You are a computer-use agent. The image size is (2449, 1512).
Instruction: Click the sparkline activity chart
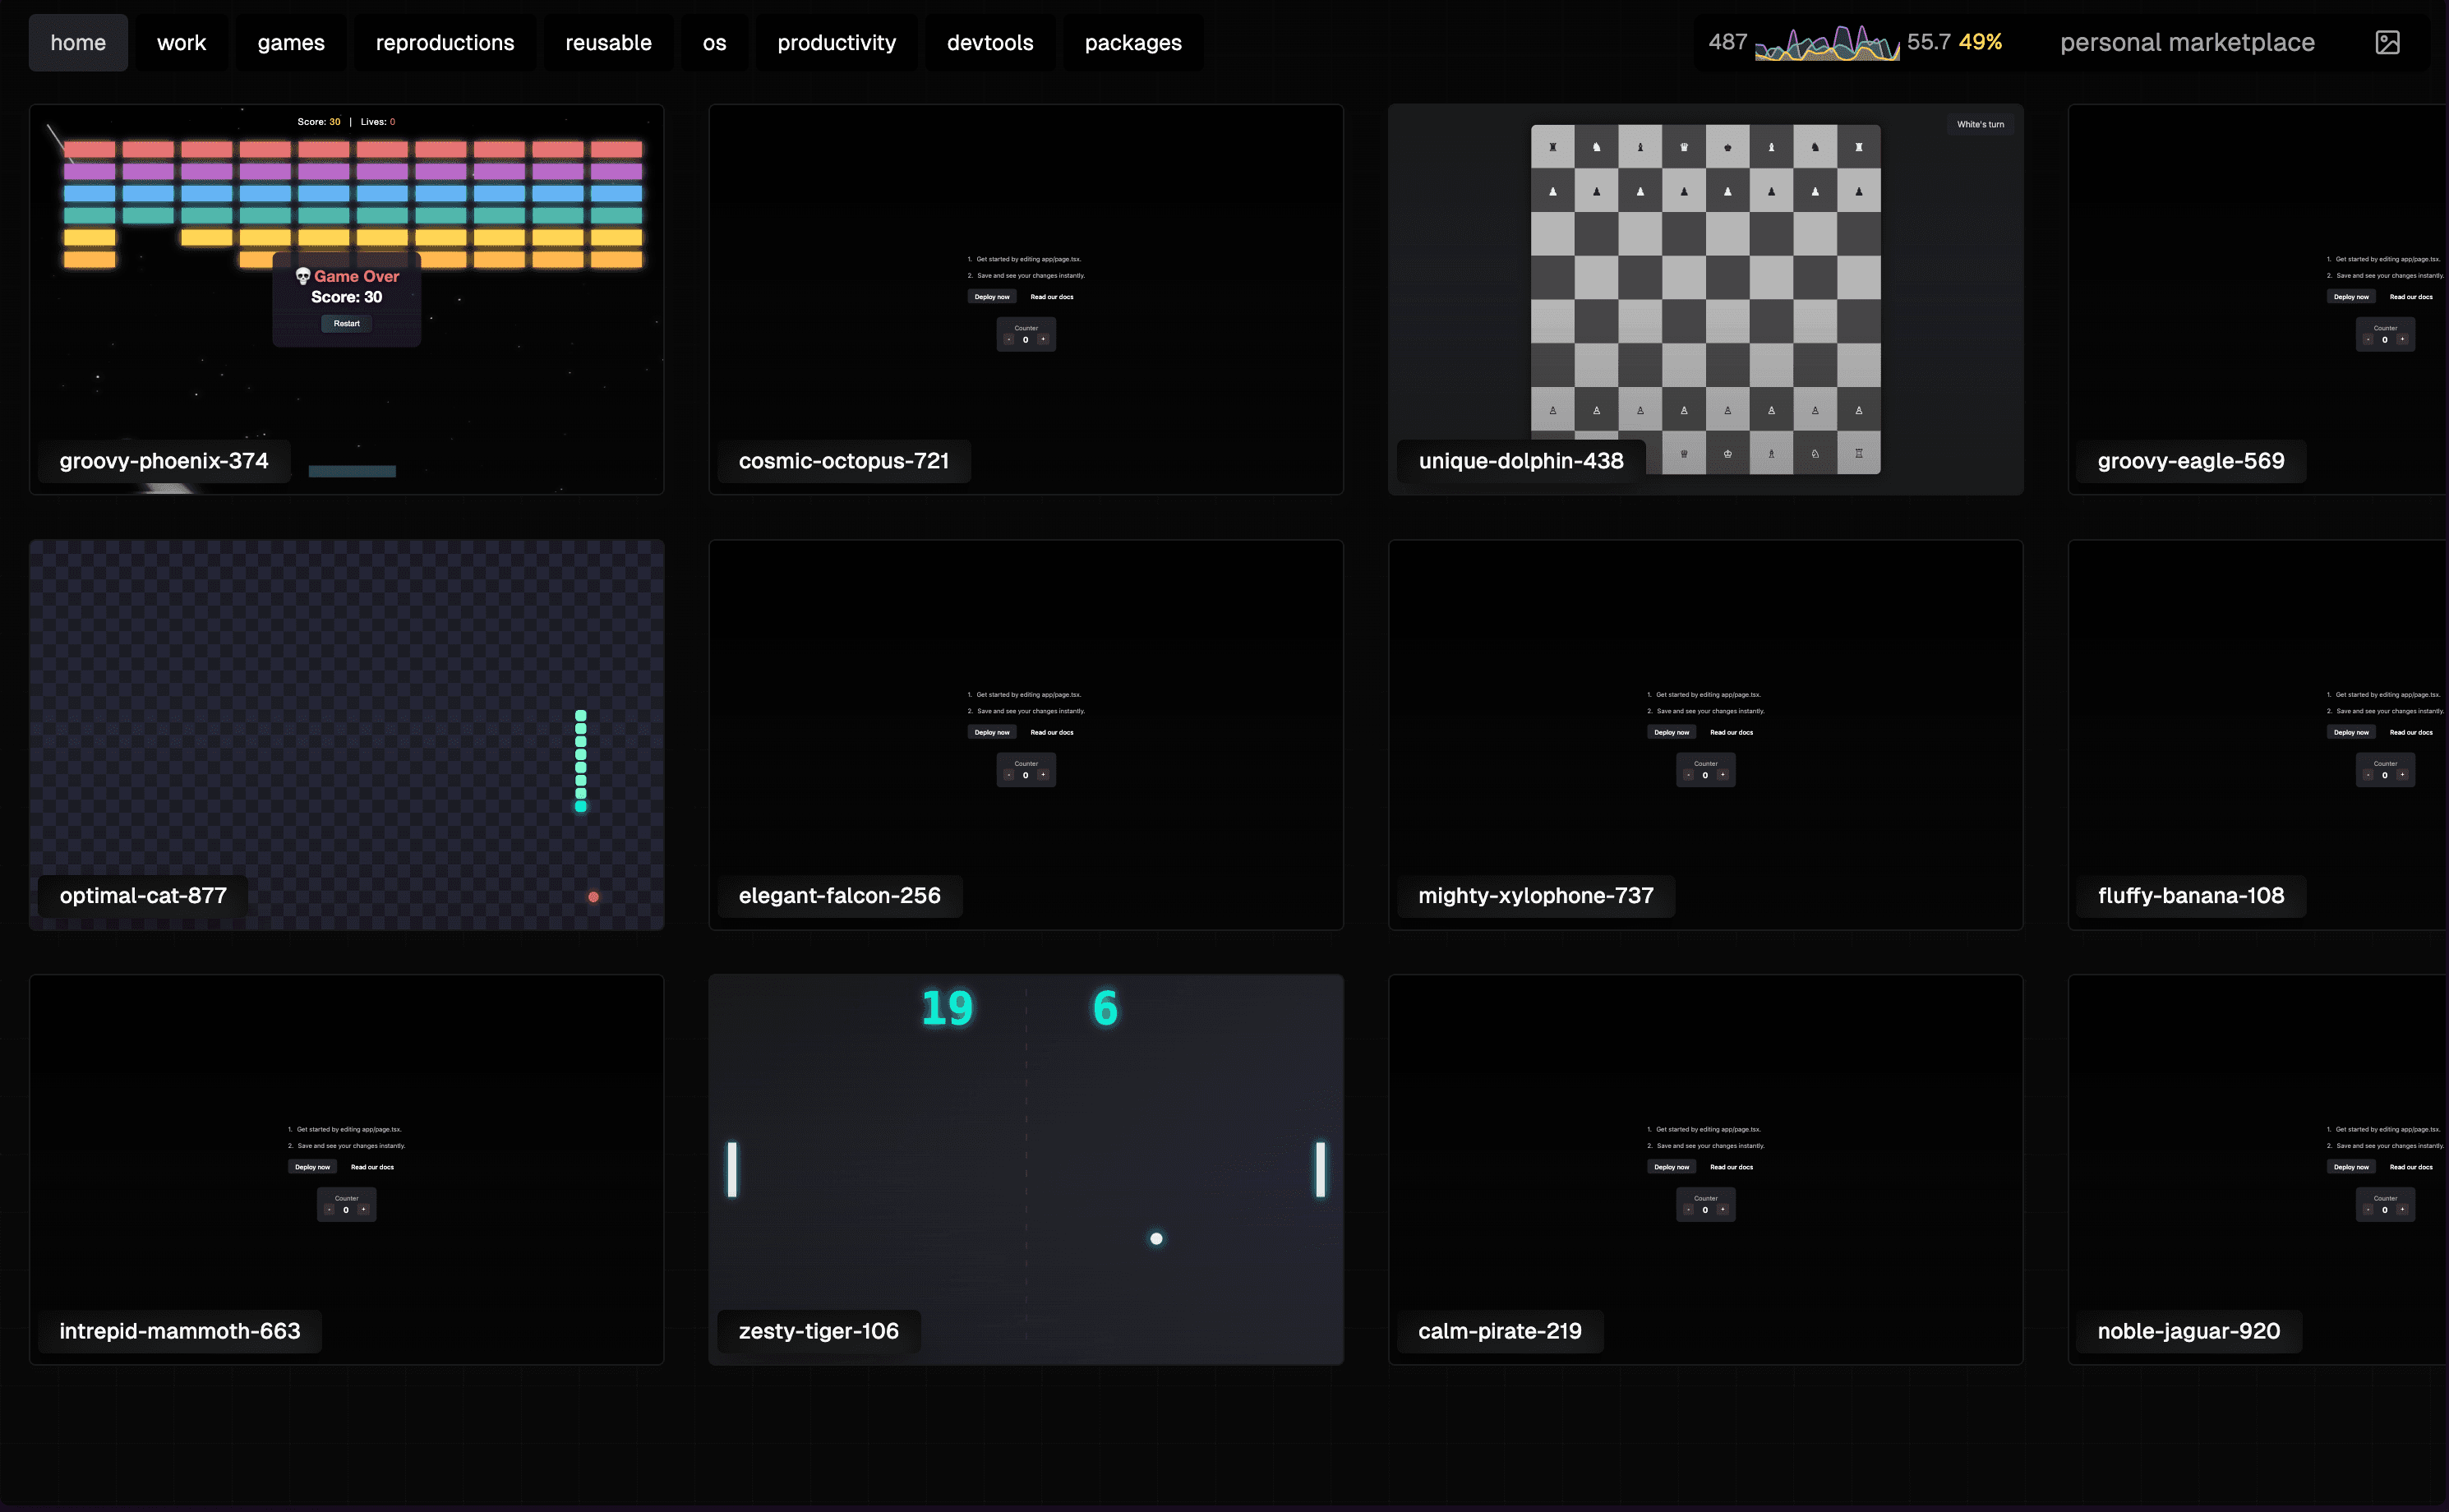click(x=1827, y=43)
